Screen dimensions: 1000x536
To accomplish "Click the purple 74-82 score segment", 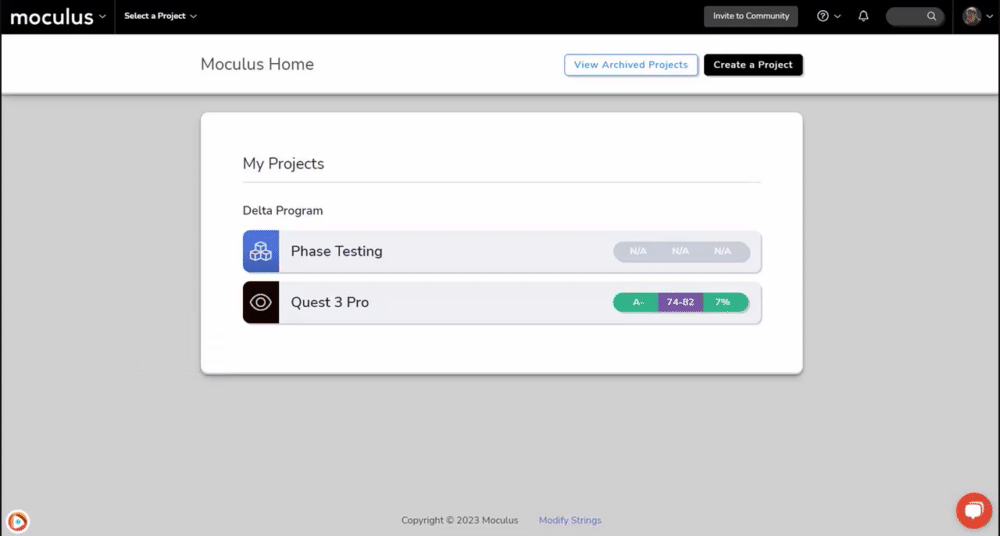I will pyautogui.click(x=680, y=302).
